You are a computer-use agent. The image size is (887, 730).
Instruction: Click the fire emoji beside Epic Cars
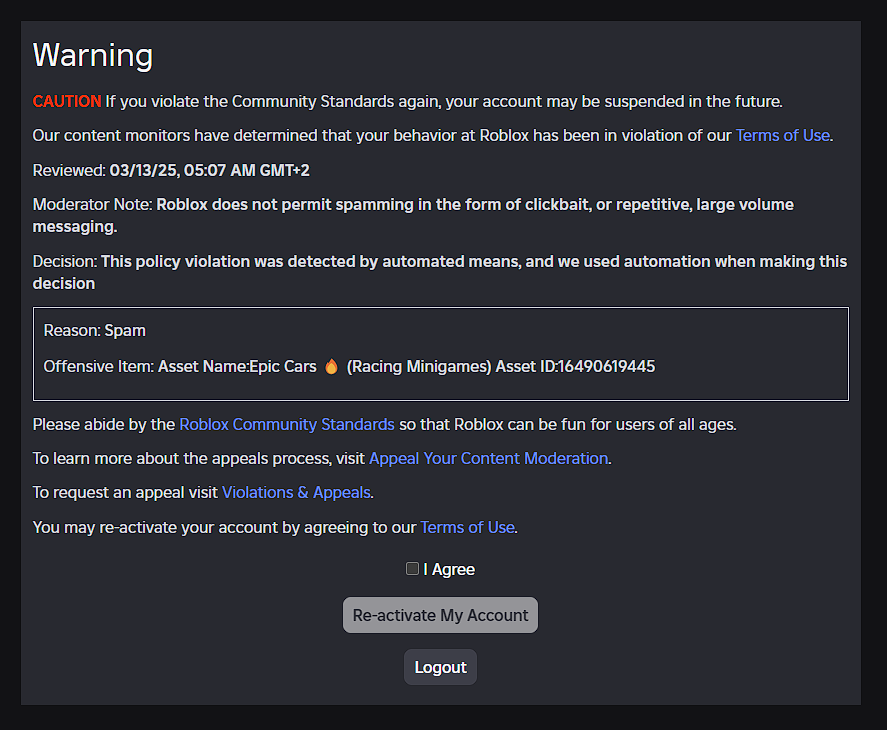point(331,366)
